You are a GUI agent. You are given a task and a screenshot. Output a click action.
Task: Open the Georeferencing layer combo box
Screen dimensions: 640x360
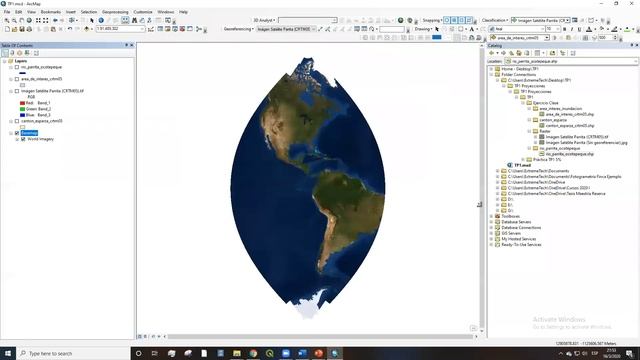[286, 29]
